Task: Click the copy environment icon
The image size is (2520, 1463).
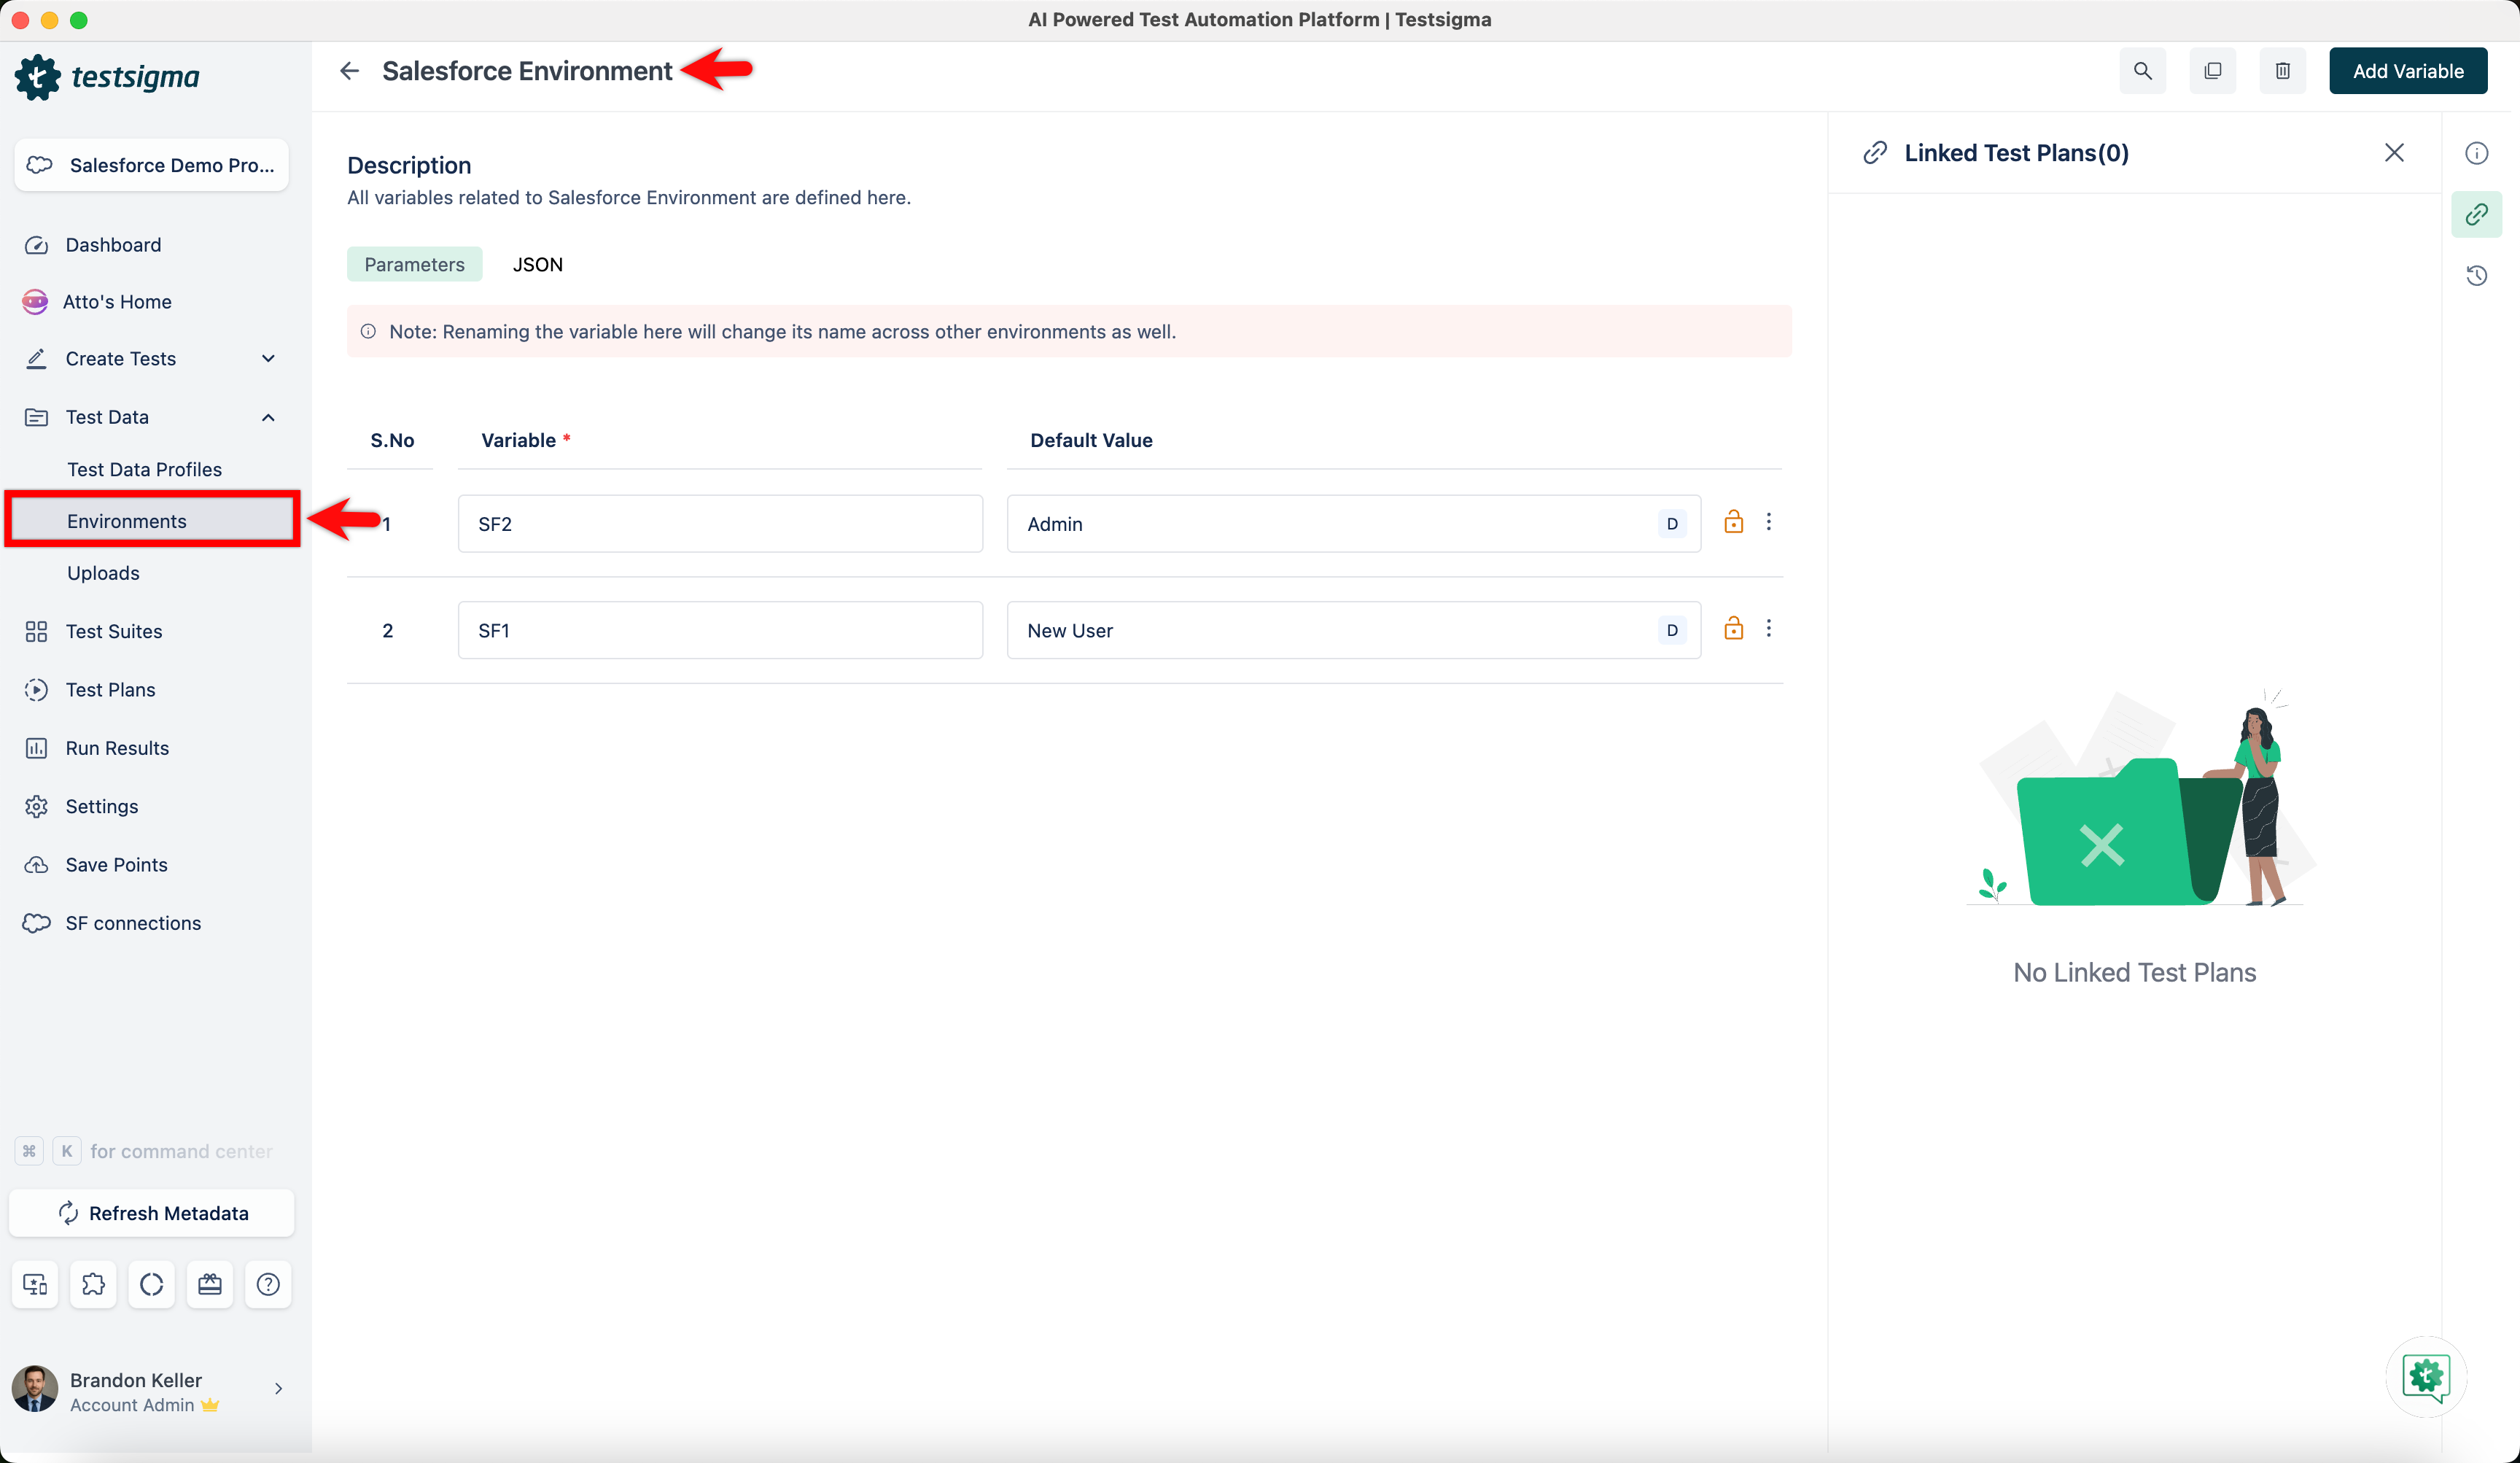Action: 2212,71
